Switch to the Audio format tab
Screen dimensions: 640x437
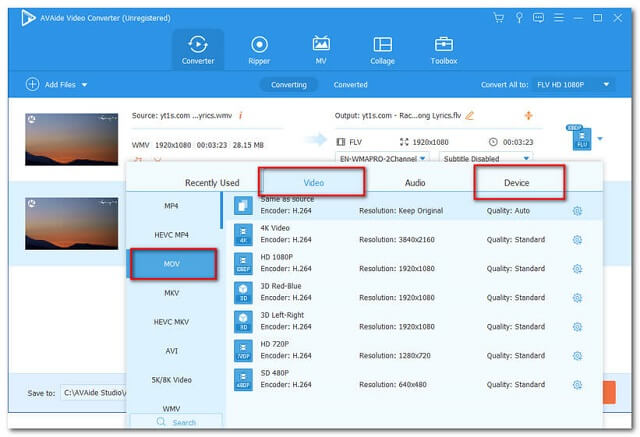[x=415, y=183]
